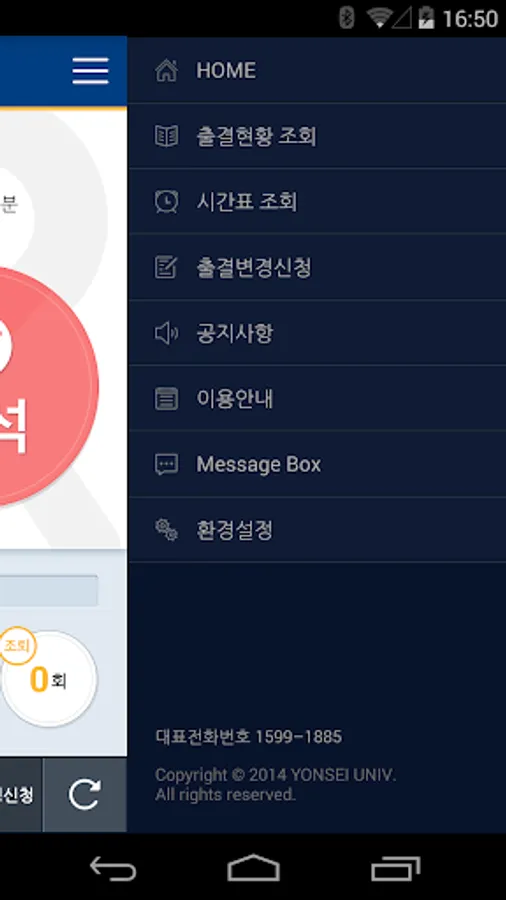Open Message Box from the side menu
Image resolution: width=506 pixels, height=900 pixels.
click(x=317, y=464)
